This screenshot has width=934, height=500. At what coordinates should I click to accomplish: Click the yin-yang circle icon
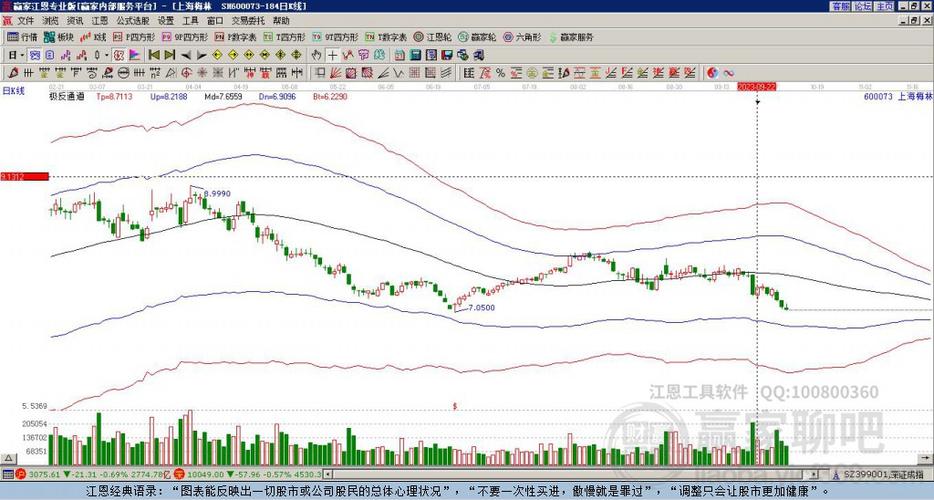click(x=712, y=73)
